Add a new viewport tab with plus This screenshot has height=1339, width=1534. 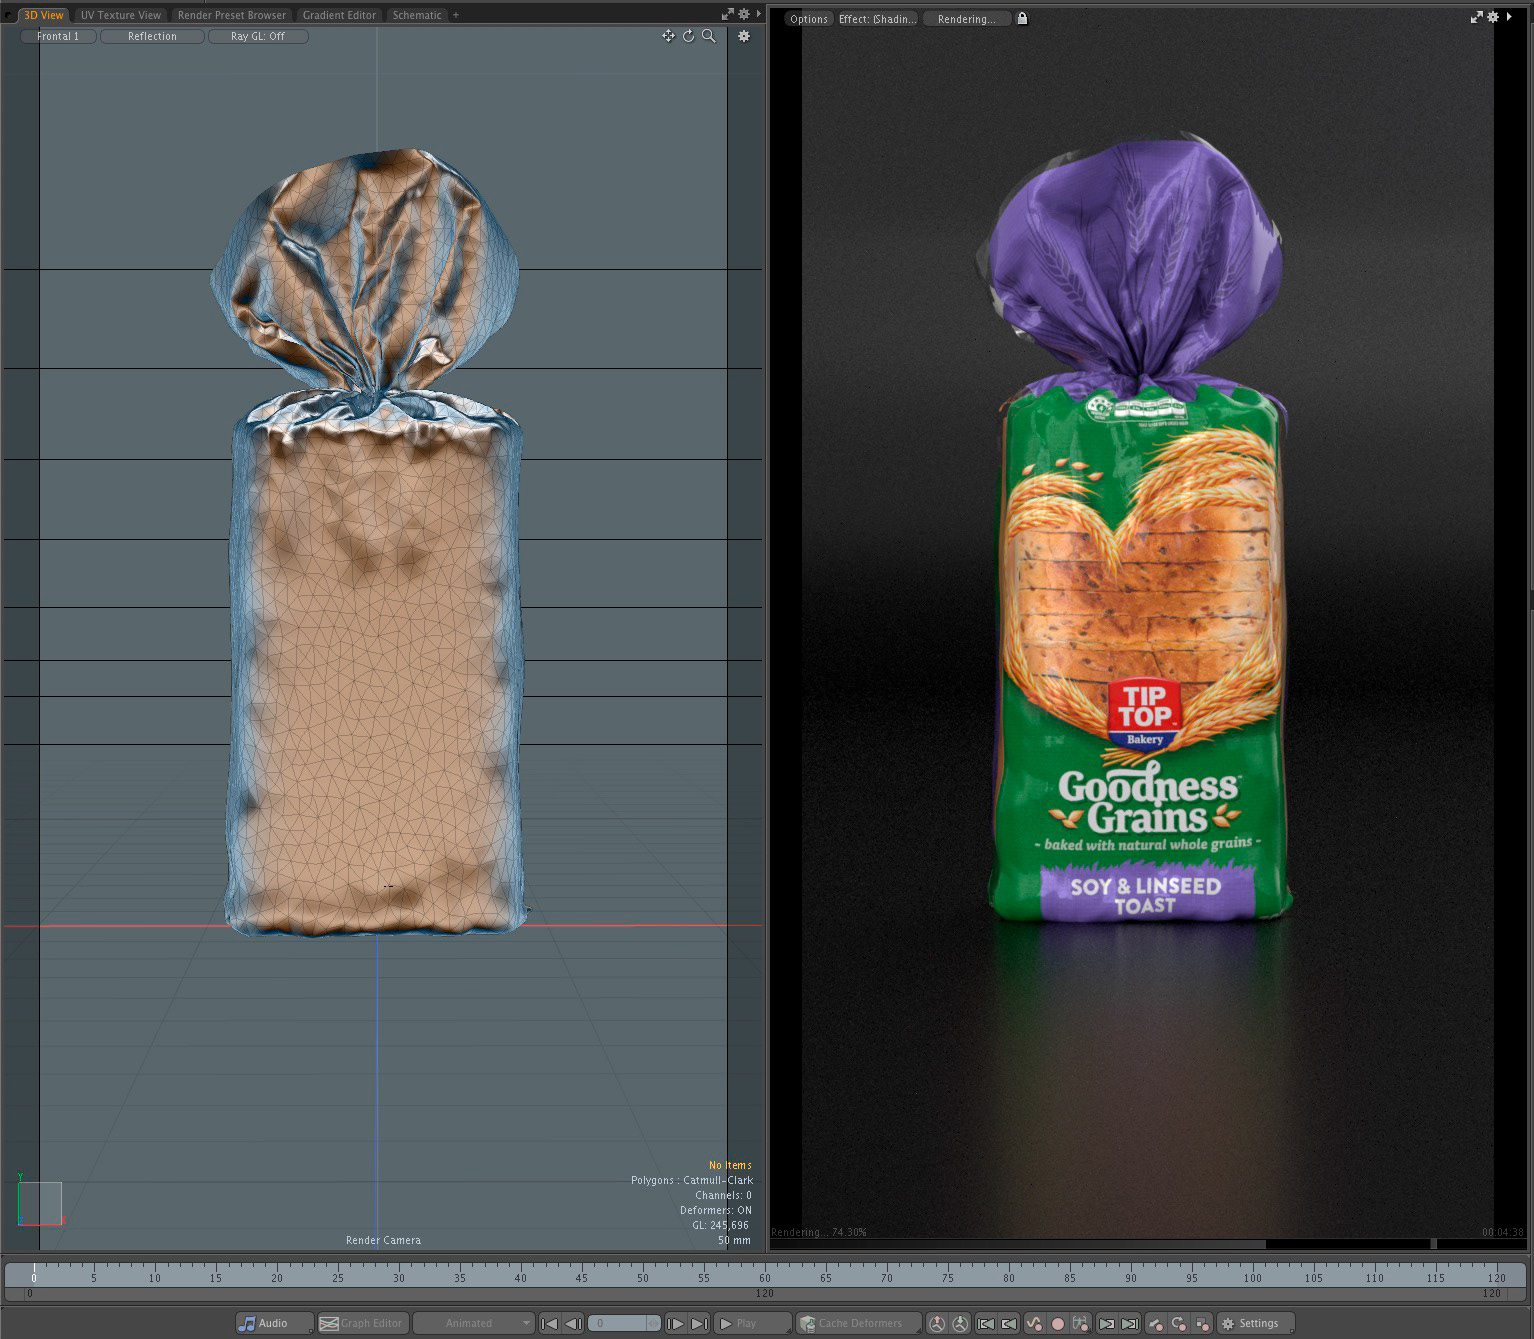pyautogui.click(x=456, y=15)
